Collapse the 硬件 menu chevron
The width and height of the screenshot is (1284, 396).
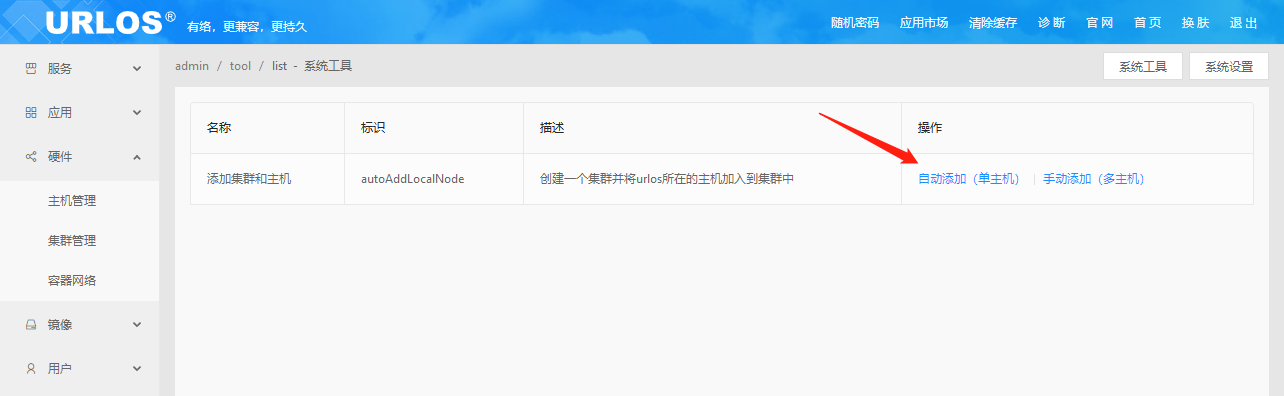coord(137,157)
